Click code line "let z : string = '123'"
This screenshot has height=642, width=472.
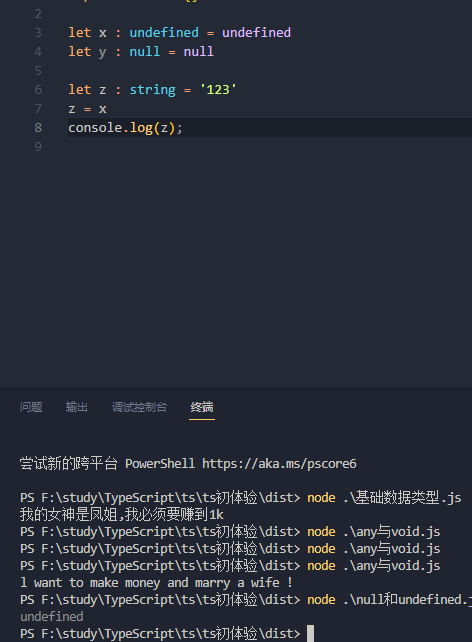(x=152, y=90)
